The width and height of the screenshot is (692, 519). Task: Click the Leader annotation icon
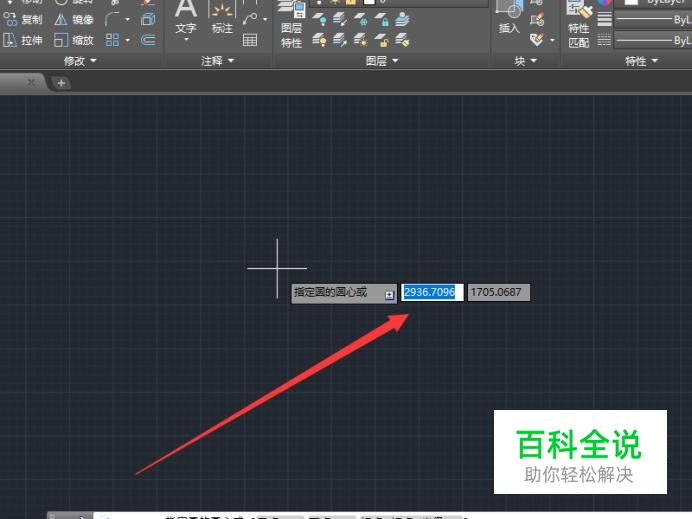(x=250, y=19)
